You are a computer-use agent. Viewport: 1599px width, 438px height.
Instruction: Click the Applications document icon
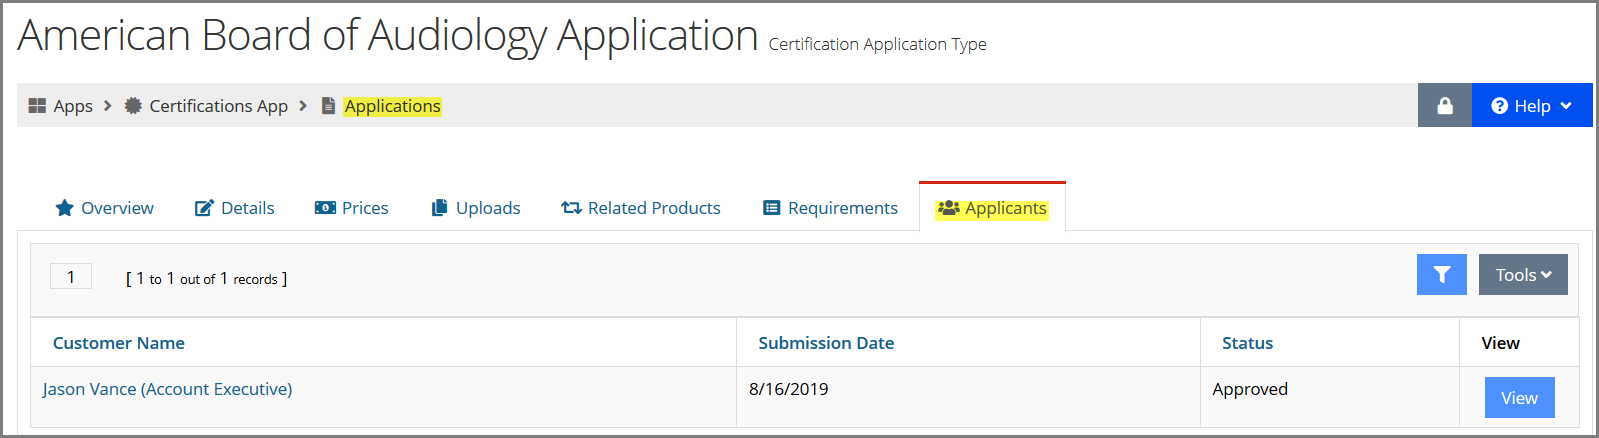coord(328,105)
